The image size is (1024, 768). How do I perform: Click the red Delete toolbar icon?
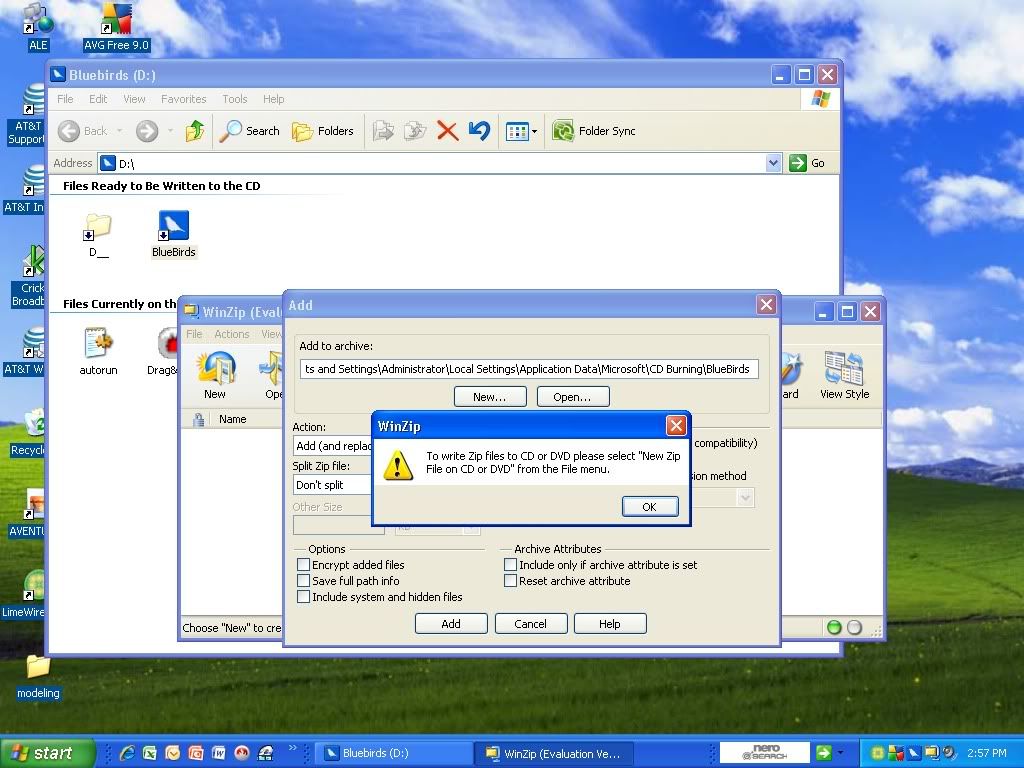447,131
